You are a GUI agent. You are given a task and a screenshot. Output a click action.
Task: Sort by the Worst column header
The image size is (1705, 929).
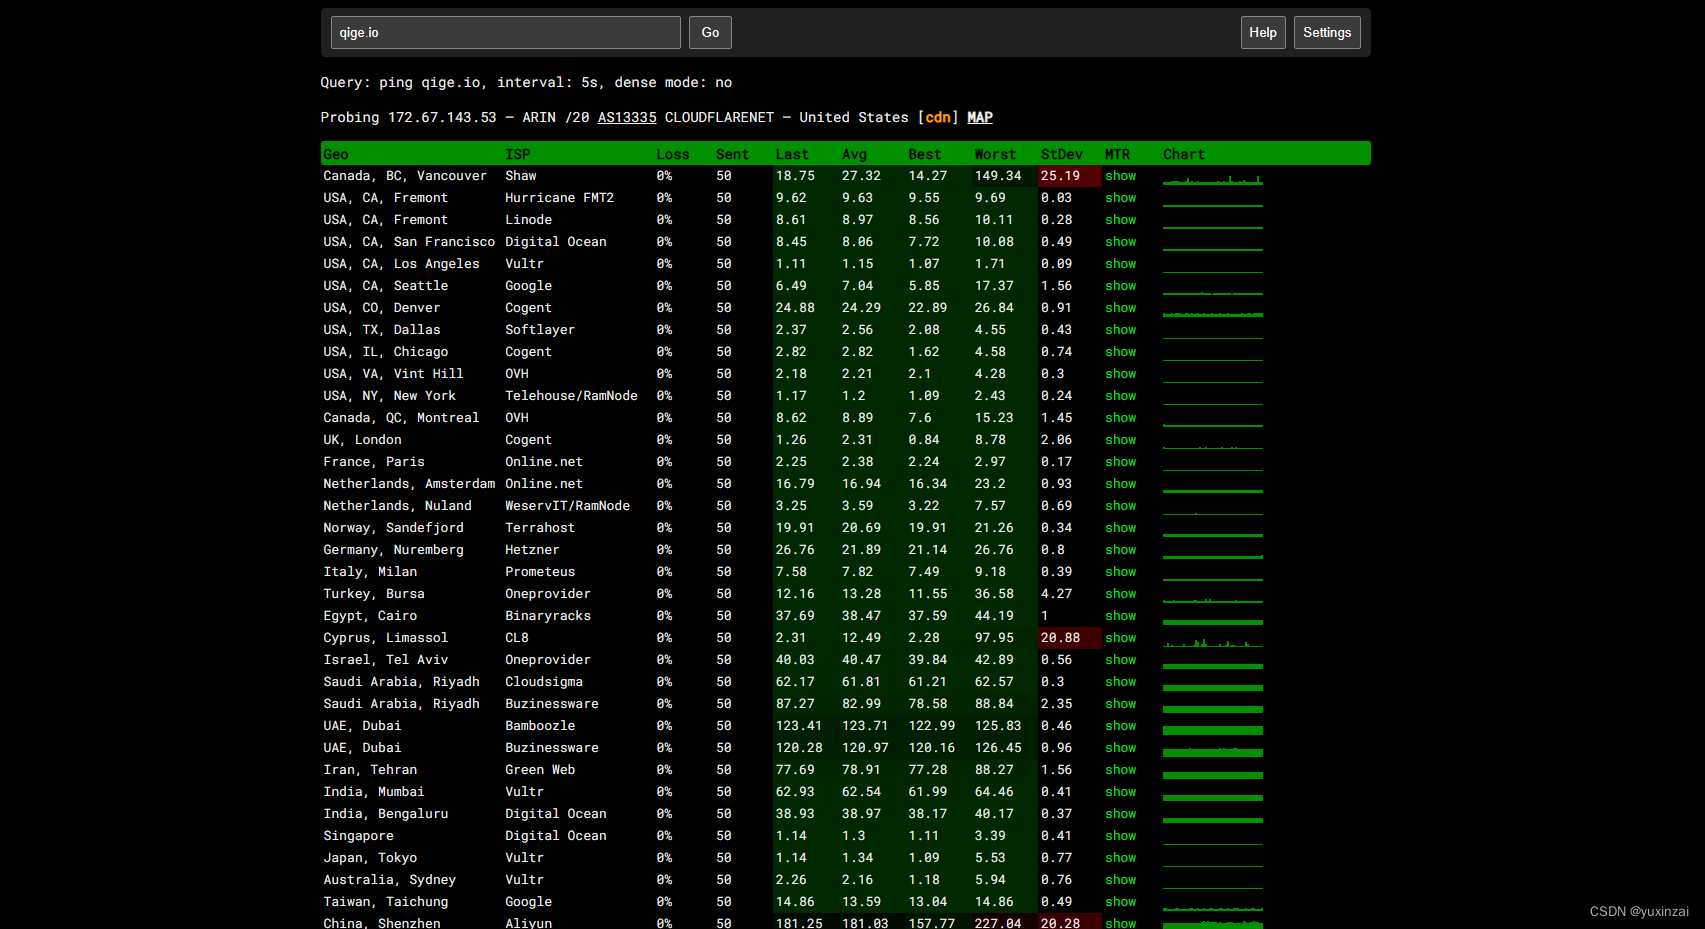pyautogui.click(x=995, y=154)
